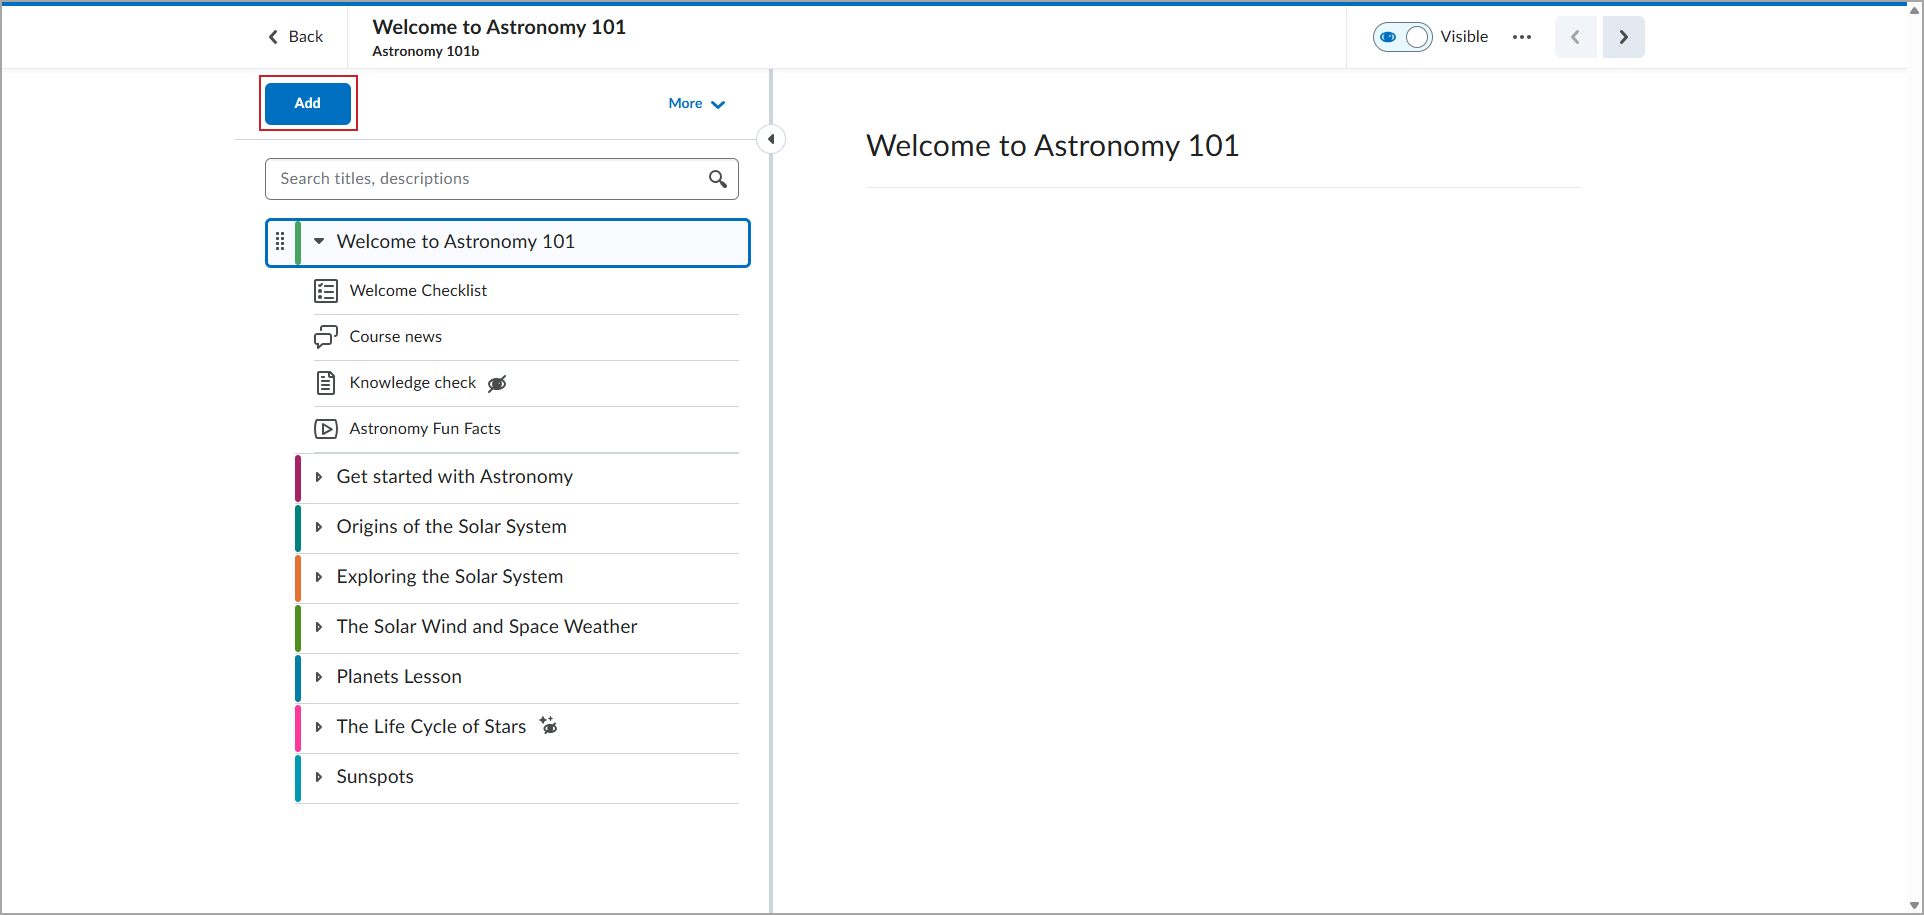Expand The Life Cycle of Stars
Screen dimensions: 1924x915
[x=319, y=727]
